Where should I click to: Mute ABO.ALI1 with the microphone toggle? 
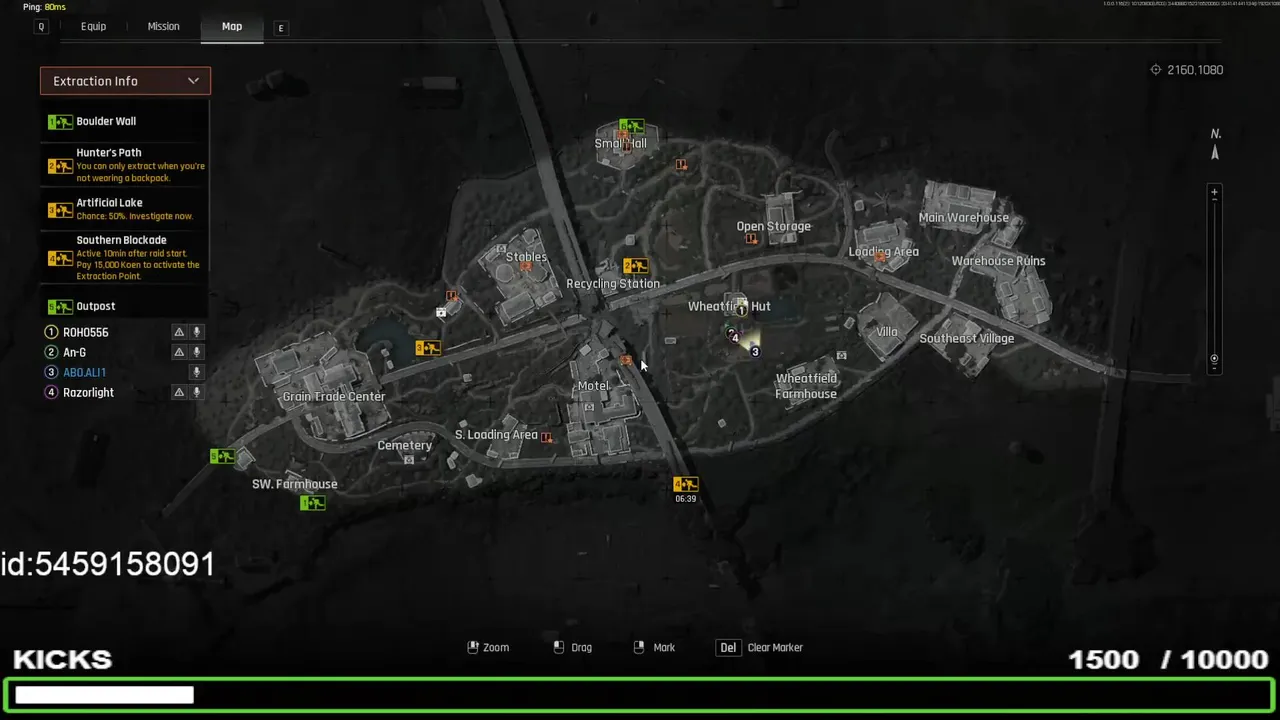pos(196,372)
